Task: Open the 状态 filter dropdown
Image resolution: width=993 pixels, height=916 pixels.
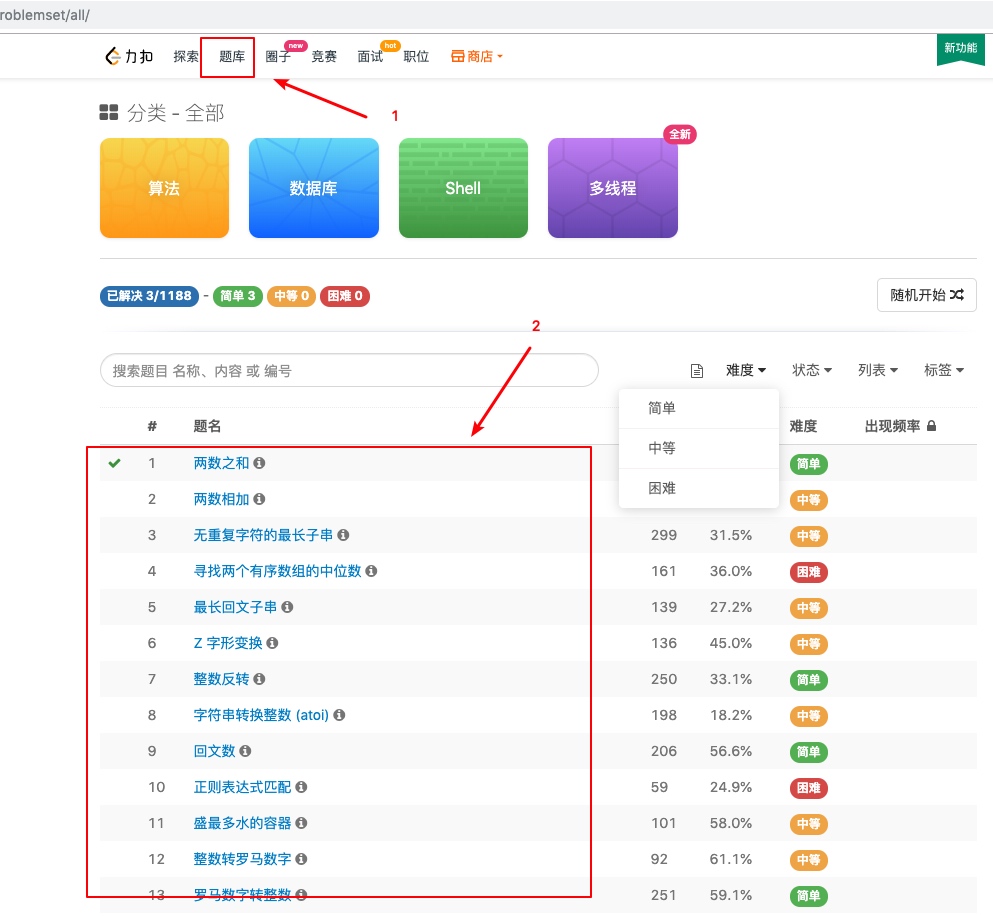Action: point(812,370)
